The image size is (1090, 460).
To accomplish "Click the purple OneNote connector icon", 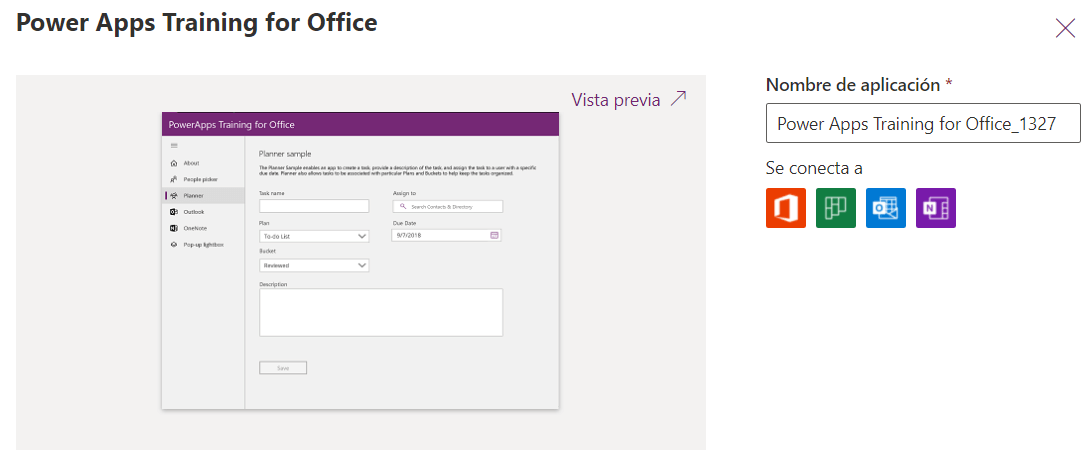I will 936,208.
